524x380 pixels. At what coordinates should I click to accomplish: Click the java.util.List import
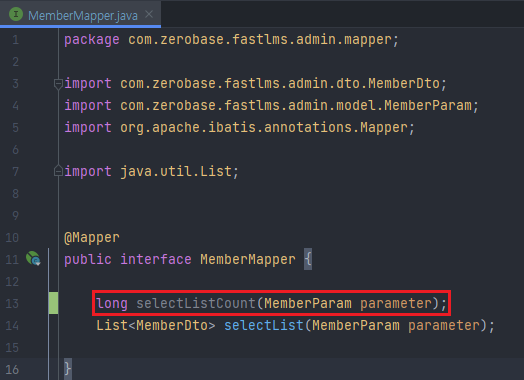click(x=176, y=171)
